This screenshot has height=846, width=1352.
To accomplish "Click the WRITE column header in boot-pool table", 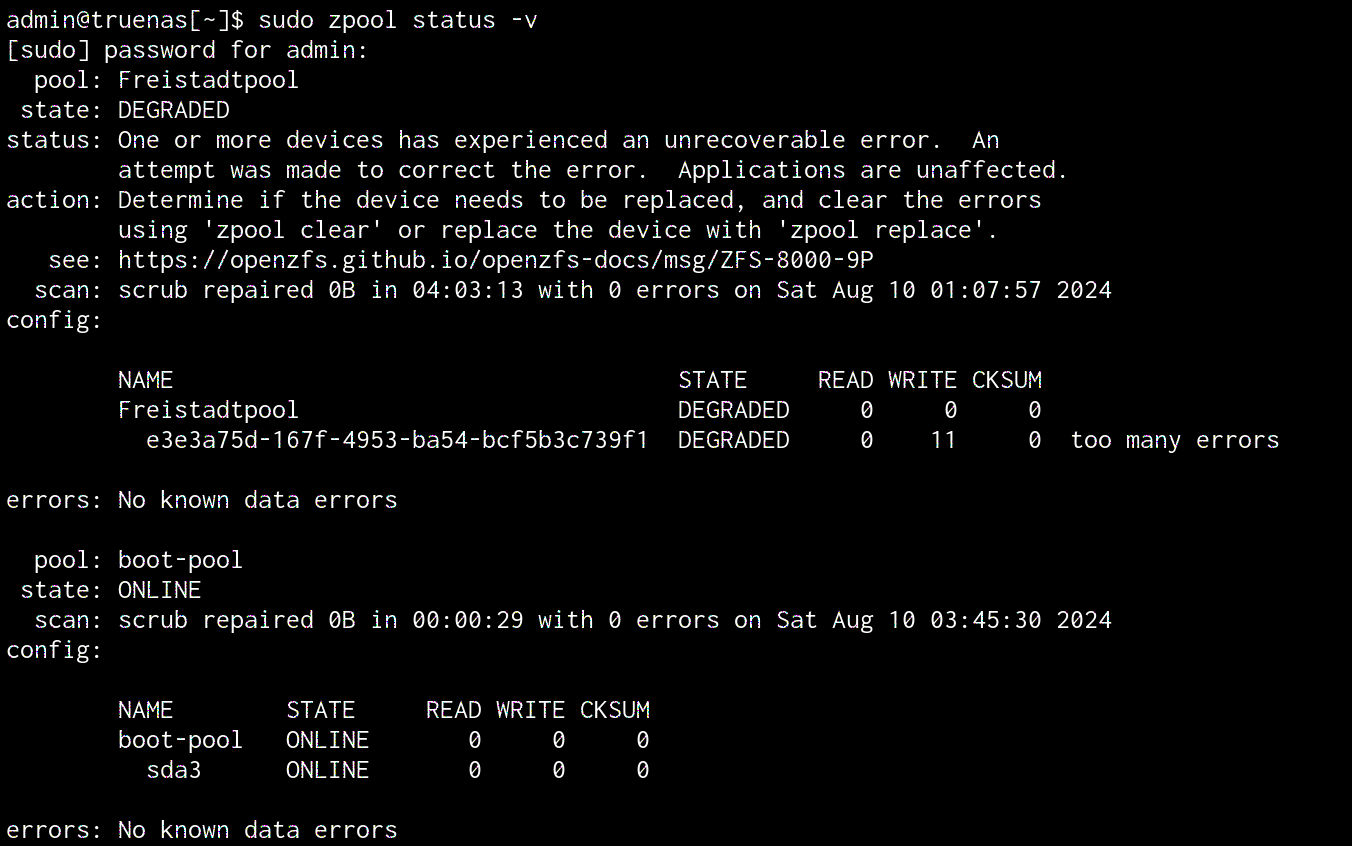I will click(x=530, y=710).
